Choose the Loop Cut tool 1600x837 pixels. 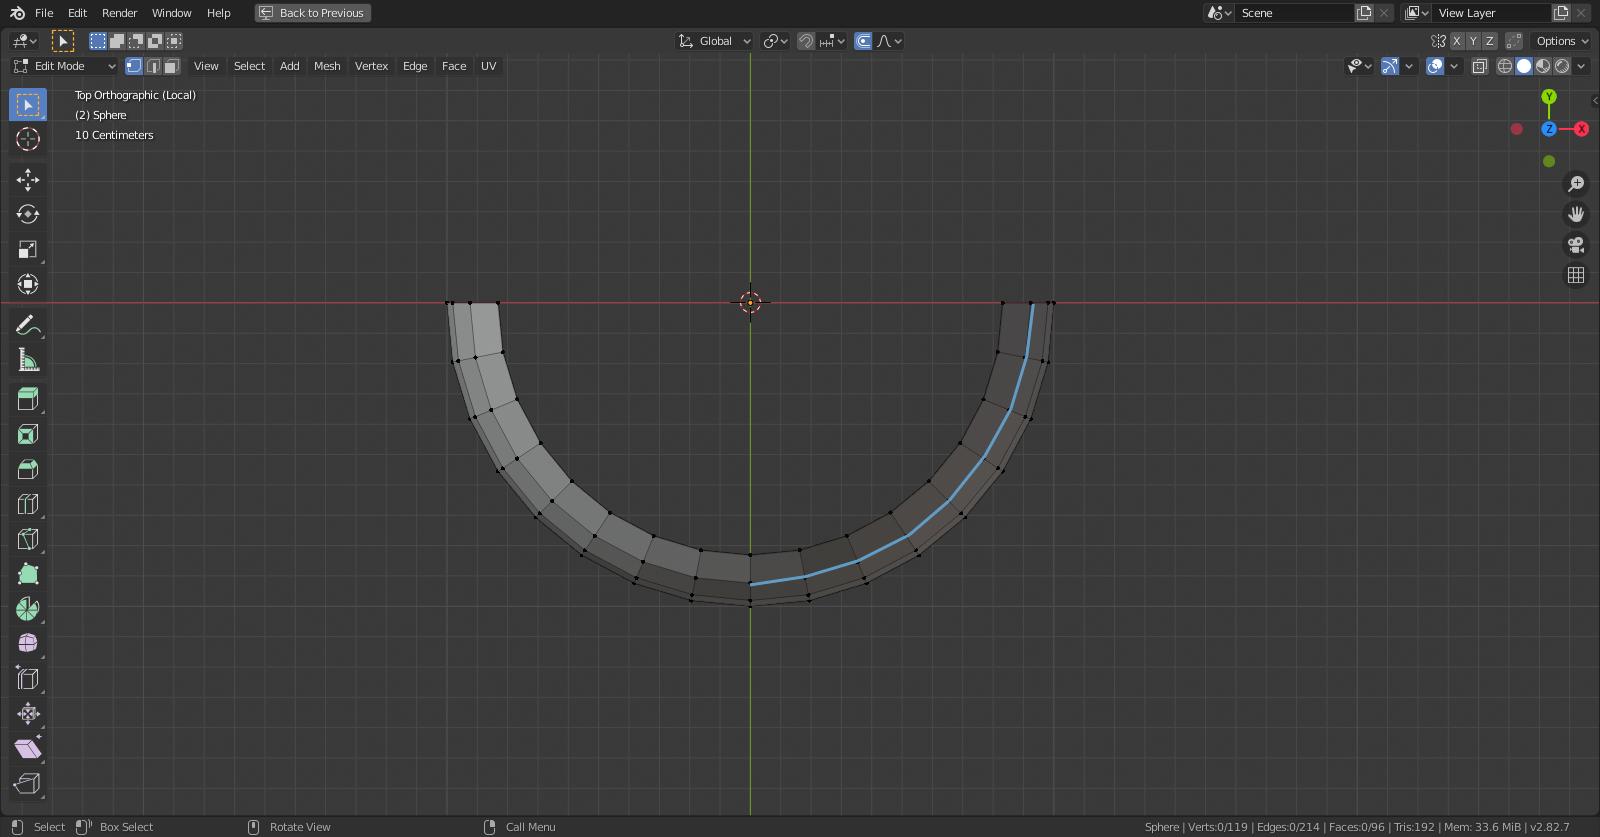[28, 505]
